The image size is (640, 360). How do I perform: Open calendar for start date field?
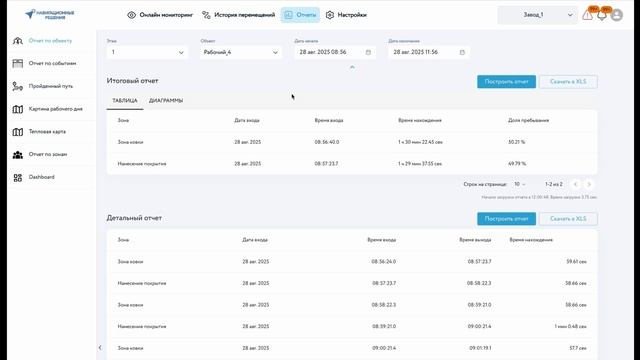point(368,52)
